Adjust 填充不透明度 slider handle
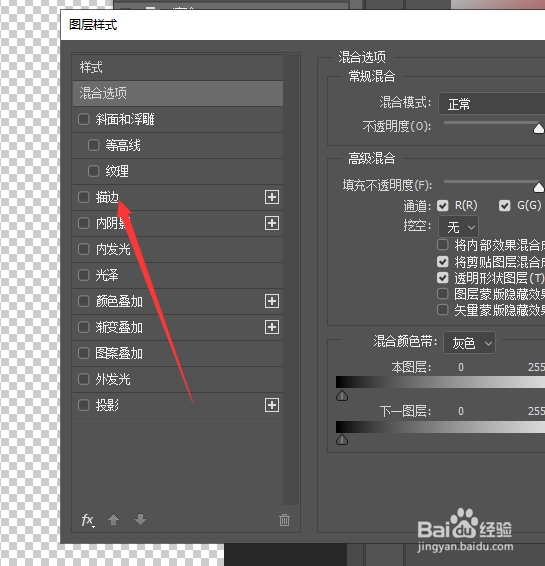 [x=539, y=187]
